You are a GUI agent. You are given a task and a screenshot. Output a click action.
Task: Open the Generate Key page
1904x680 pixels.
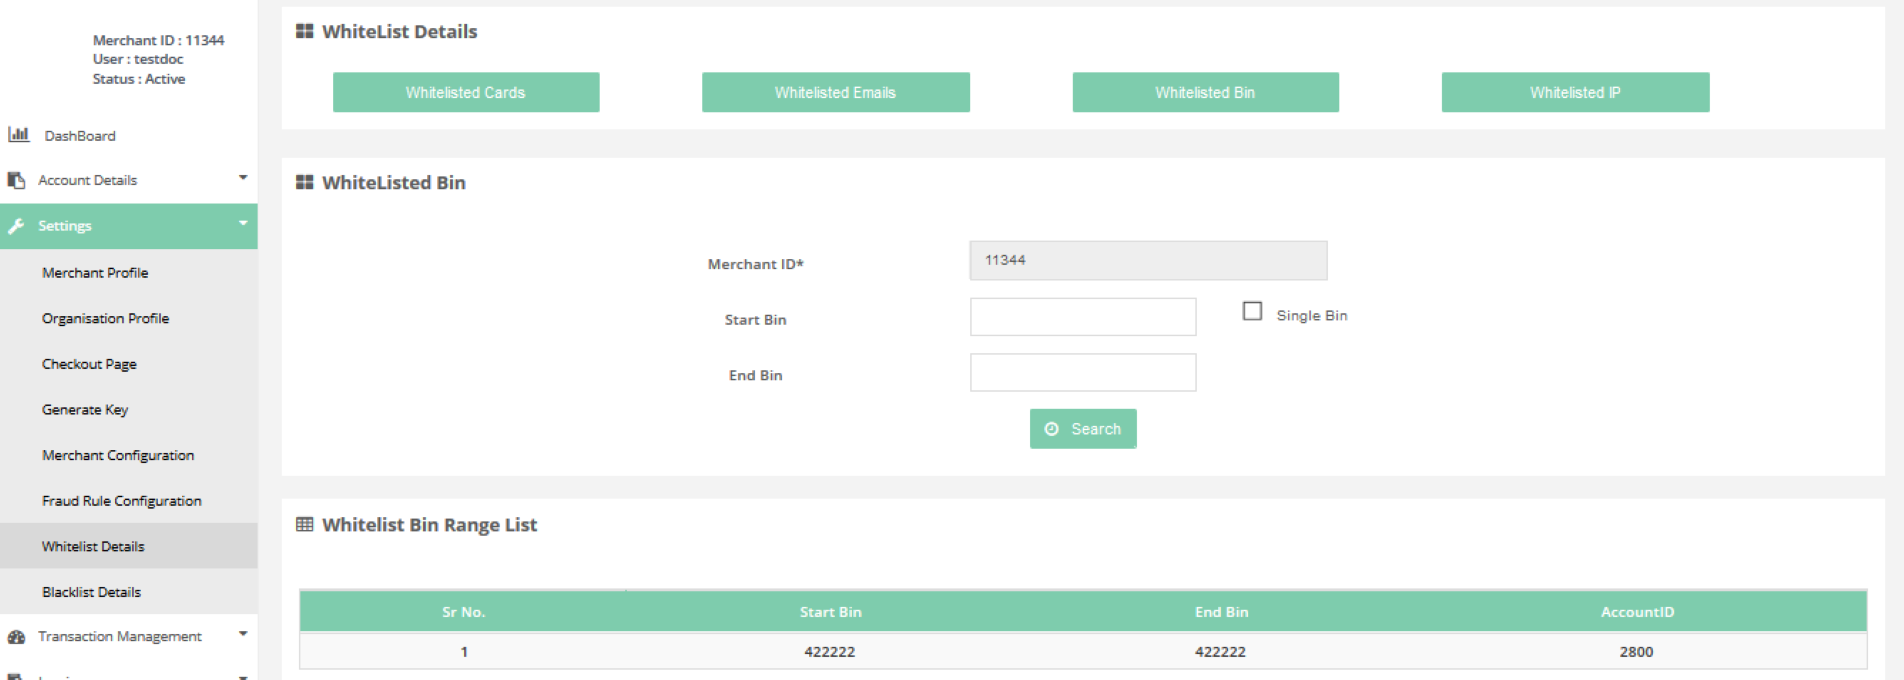pyautogui.click(x=85, y=410)
